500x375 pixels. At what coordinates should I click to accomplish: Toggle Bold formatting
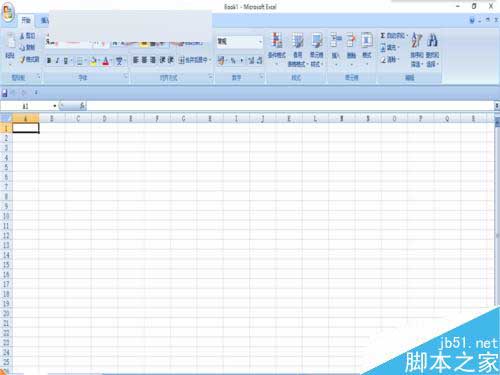pyautogui.click(x=49, y=61)
